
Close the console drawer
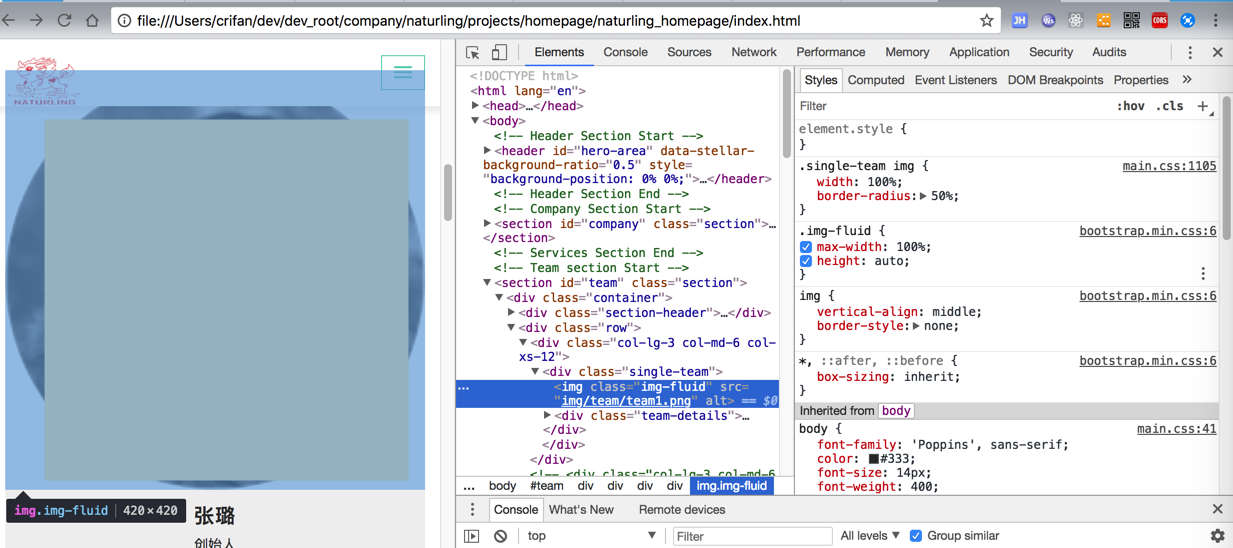(x=1217, y=509)
